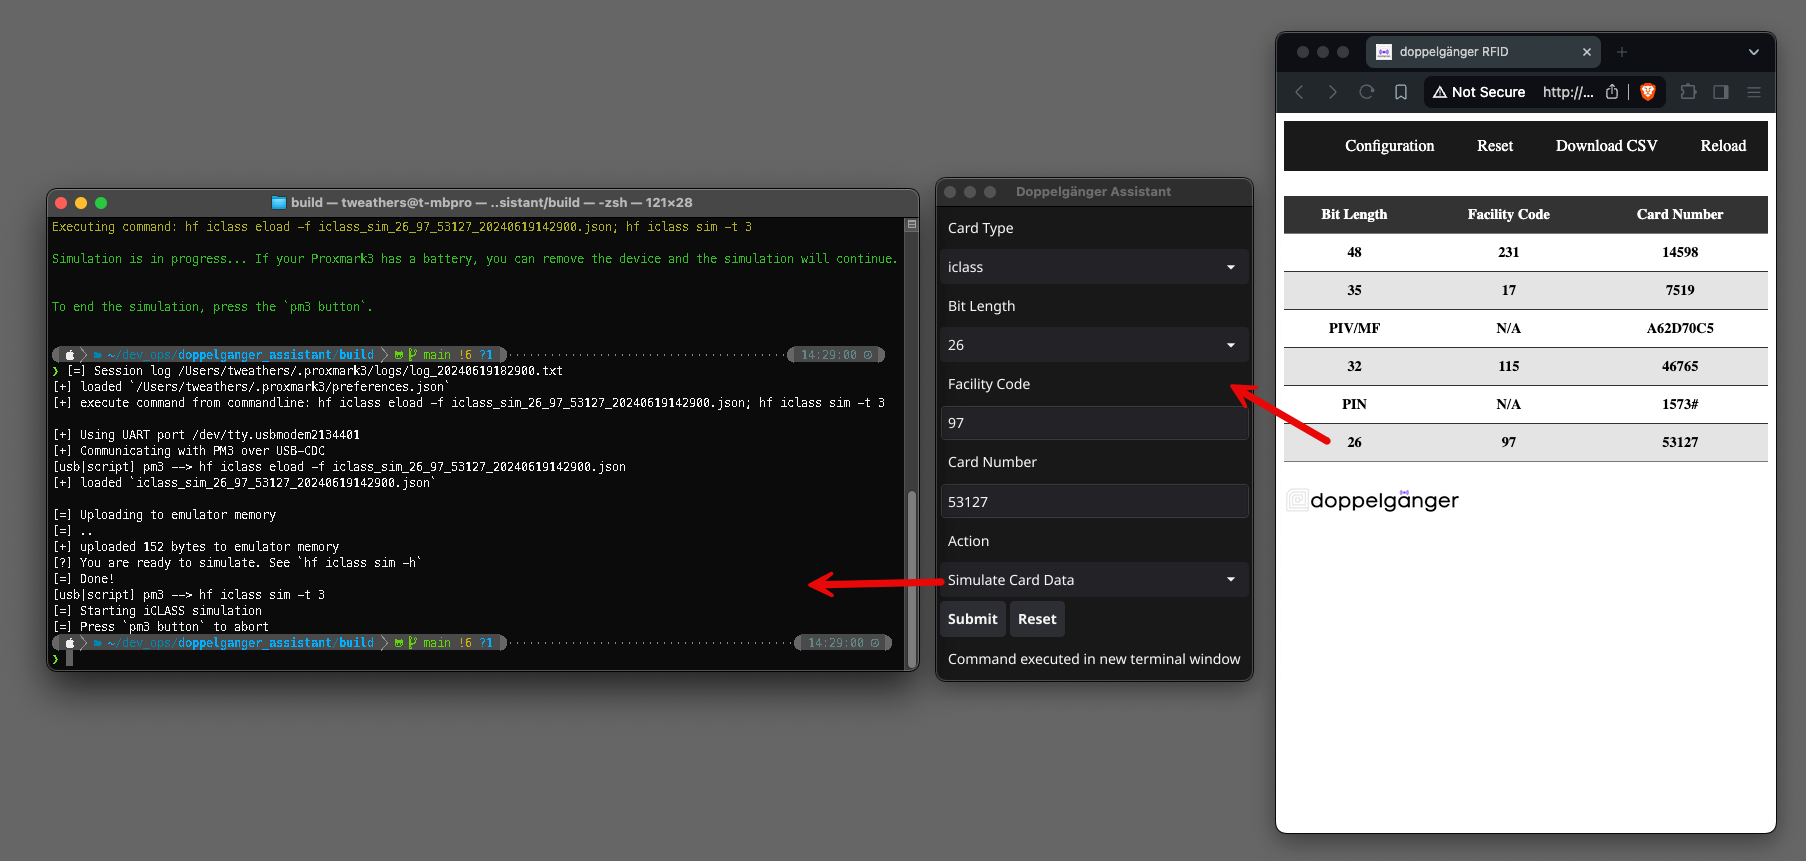
Task: Click the Doppelgänger Assistant window title
Action: pos(1093,192)
